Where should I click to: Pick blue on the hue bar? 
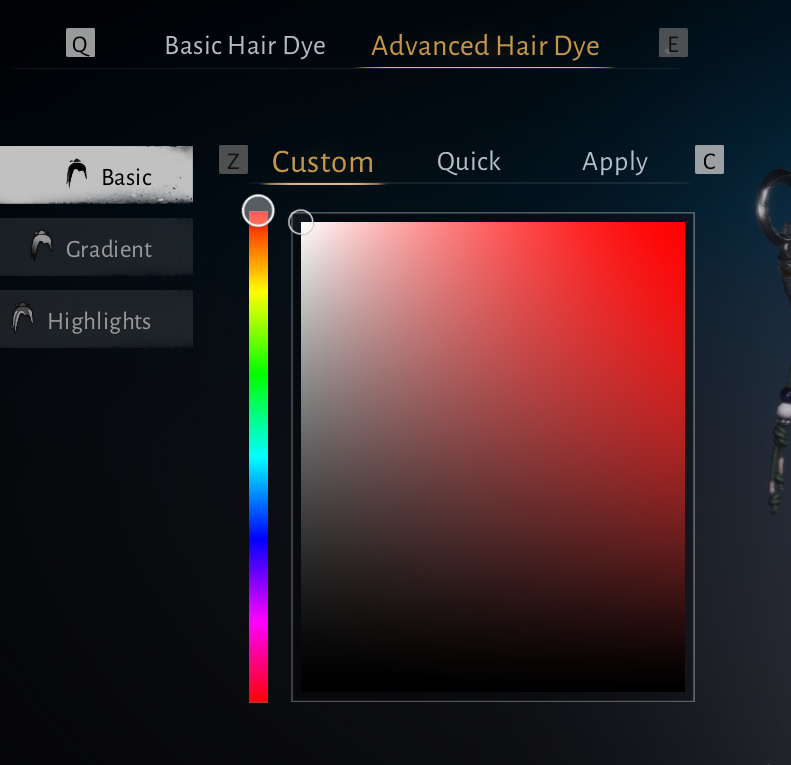pos(258,539)
